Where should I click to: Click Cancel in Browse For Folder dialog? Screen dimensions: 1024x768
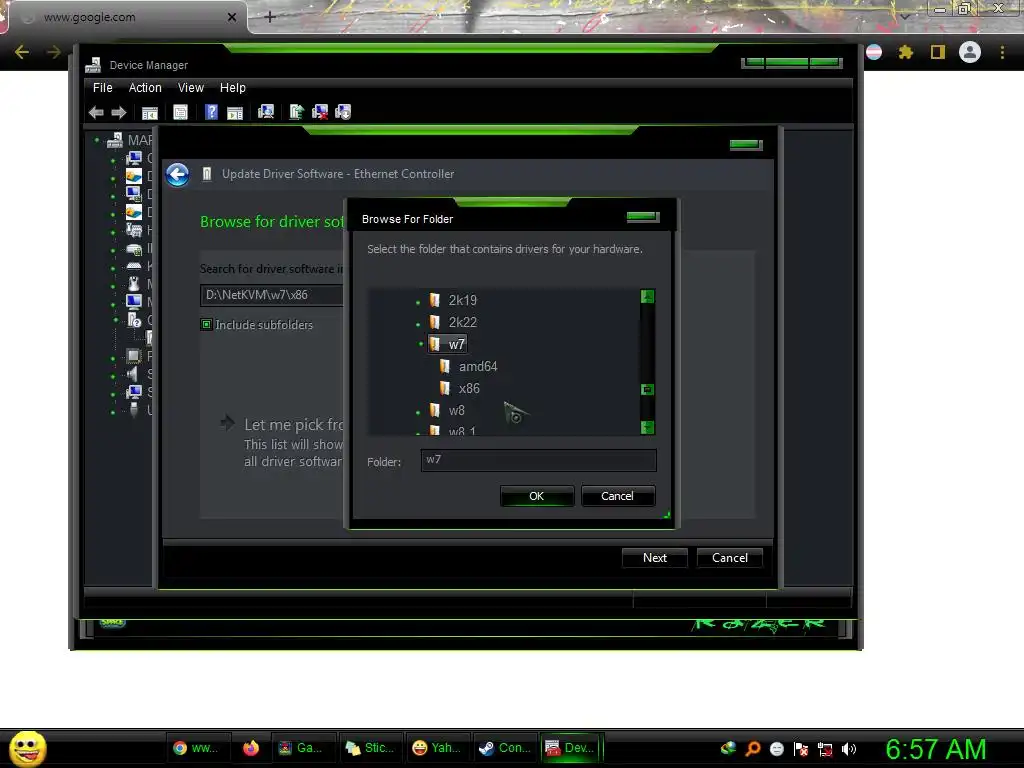pos(617,496)
